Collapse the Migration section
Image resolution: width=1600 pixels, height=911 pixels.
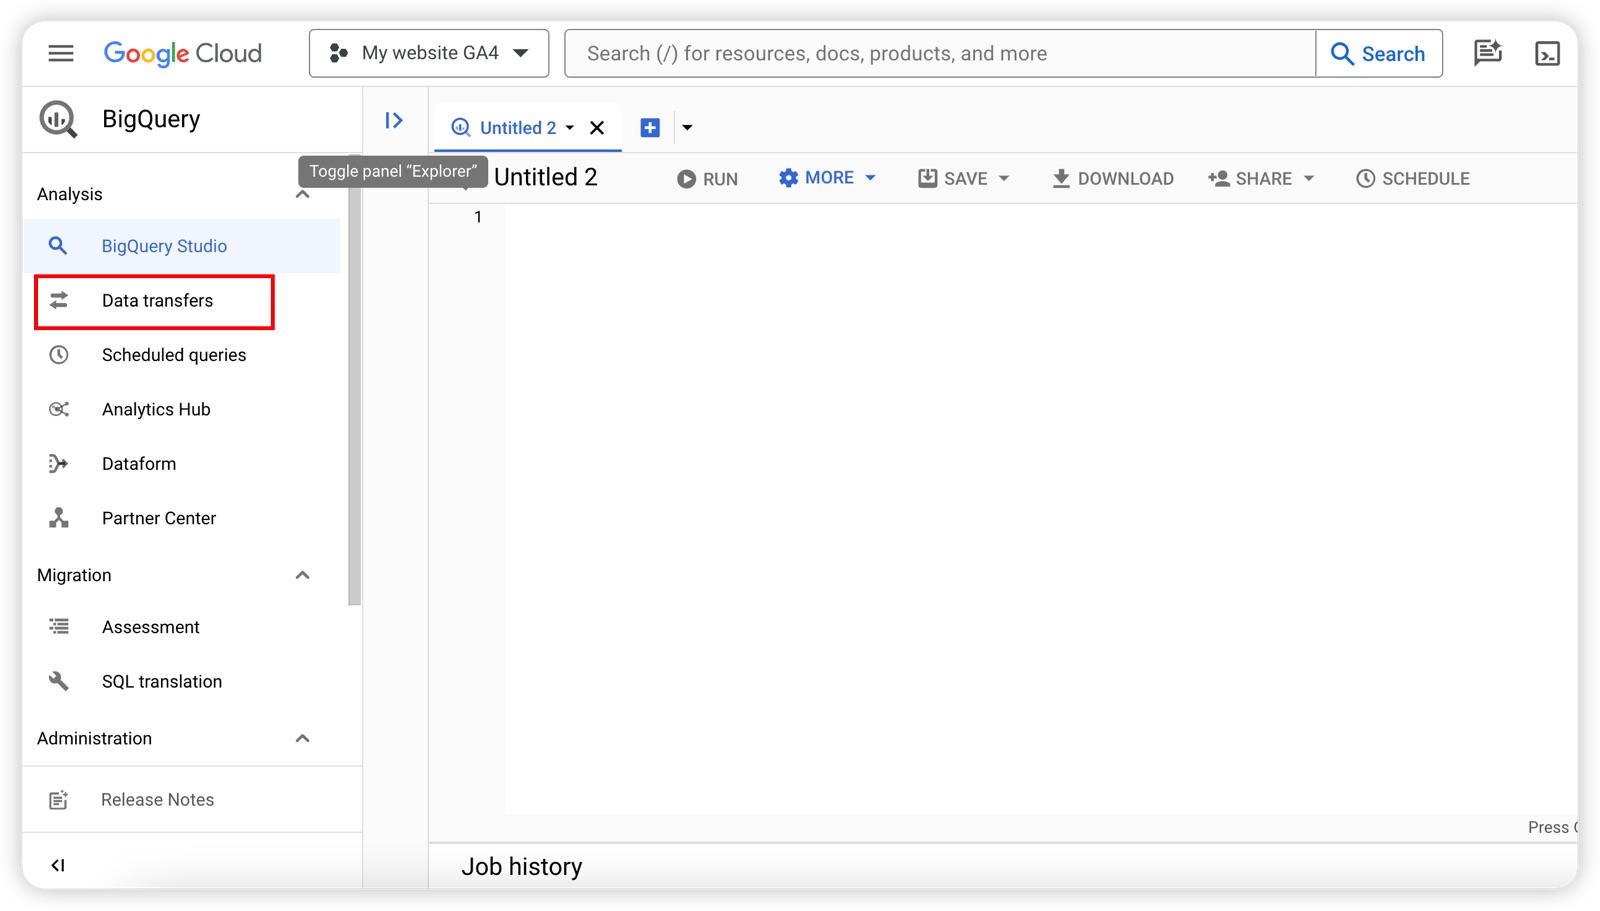302,575
